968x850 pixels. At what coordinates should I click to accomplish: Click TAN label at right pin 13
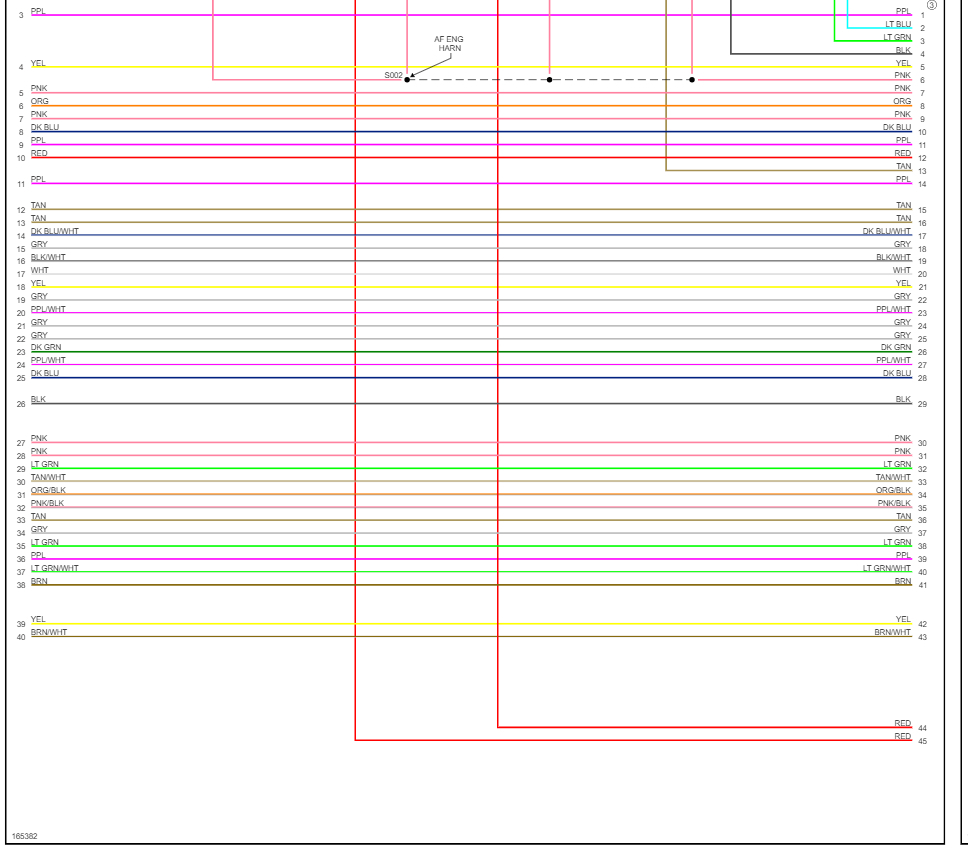904,167
